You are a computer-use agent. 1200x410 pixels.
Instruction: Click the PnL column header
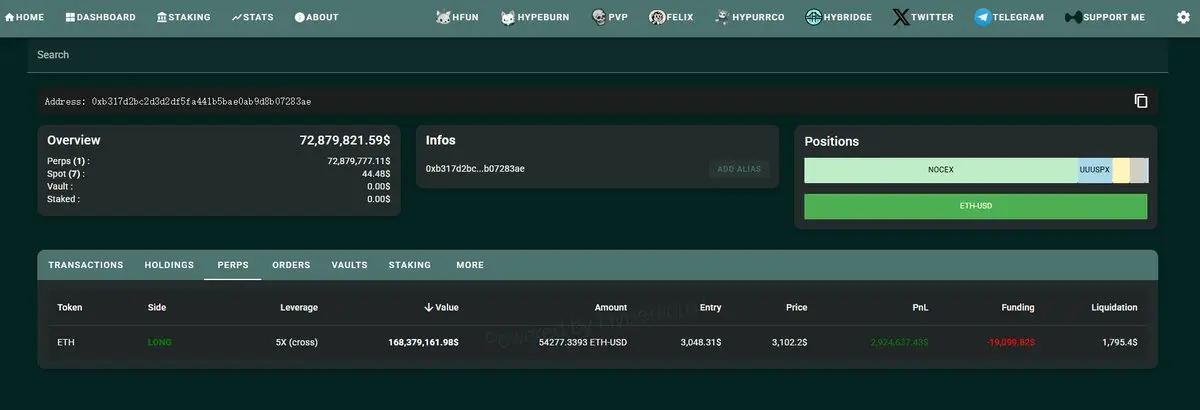click(x=919, y=307)
